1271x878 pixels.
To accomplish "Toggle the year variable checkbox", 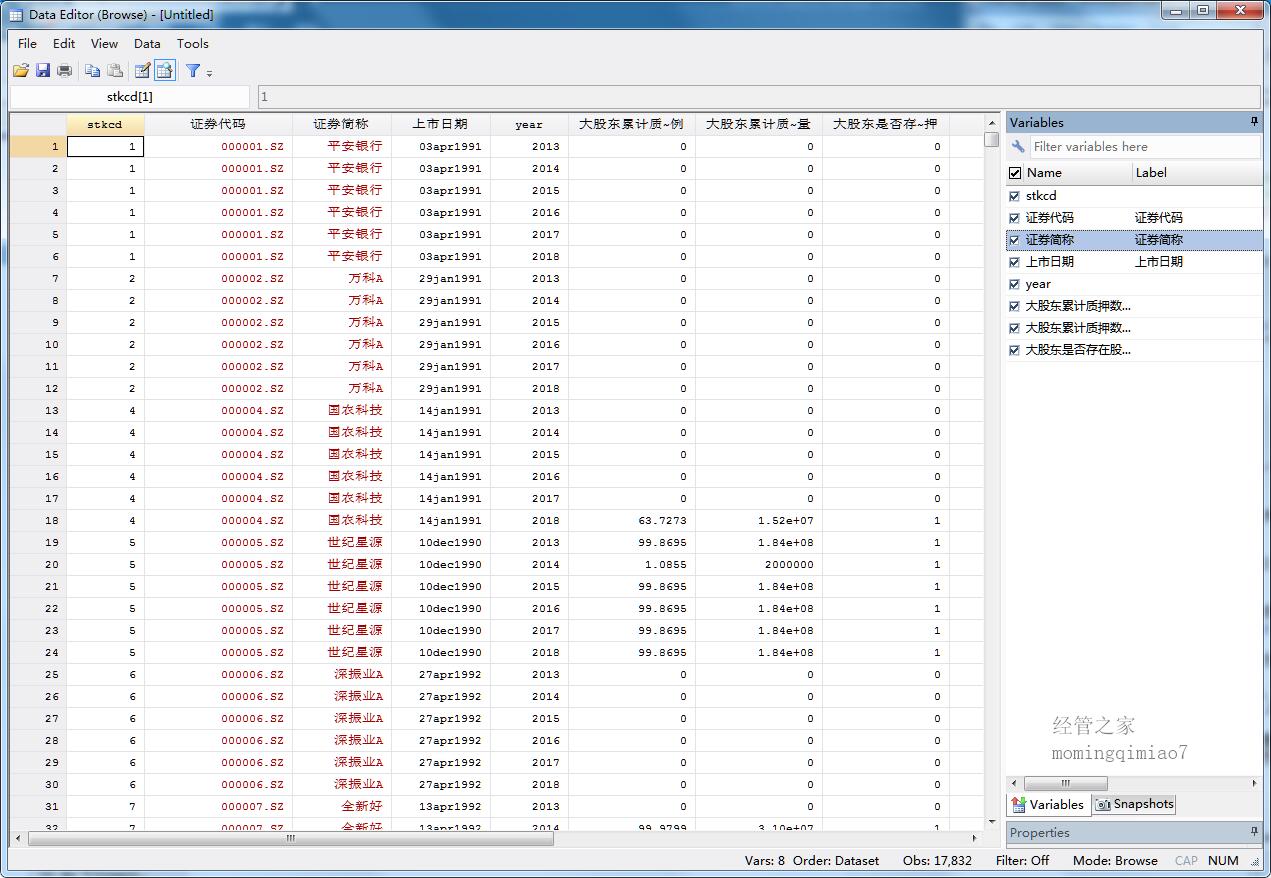I will (1015, 284).
